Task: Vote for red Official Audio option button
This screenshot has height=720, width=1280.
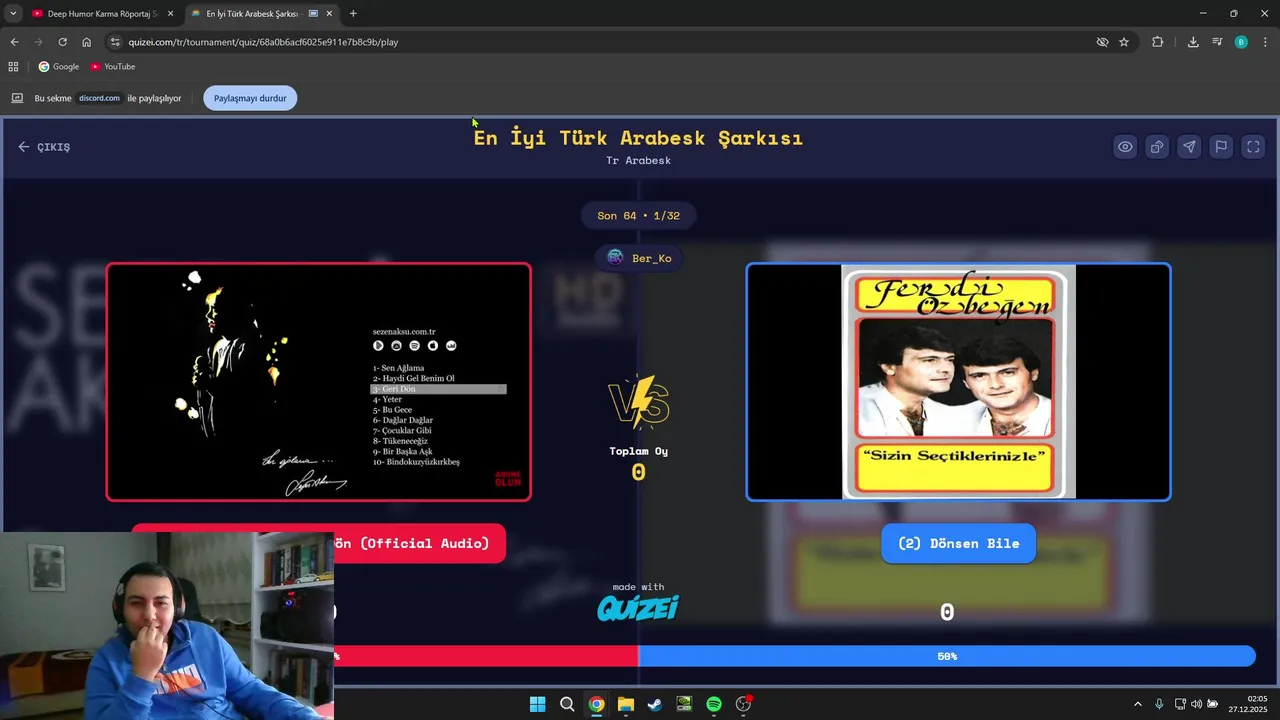Action: point(420,543)
